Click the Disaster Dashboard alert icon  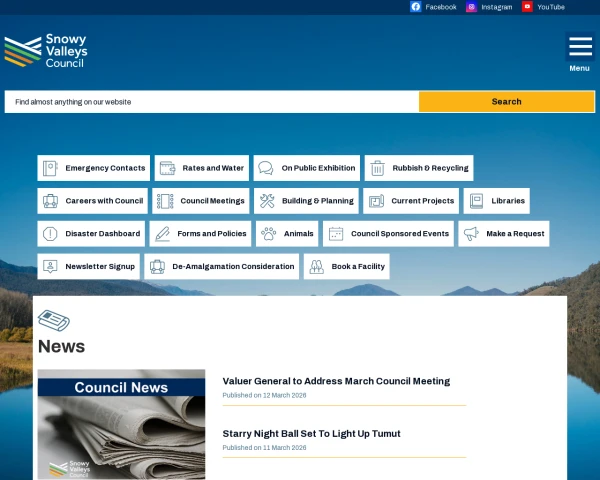tap(50, 234)
